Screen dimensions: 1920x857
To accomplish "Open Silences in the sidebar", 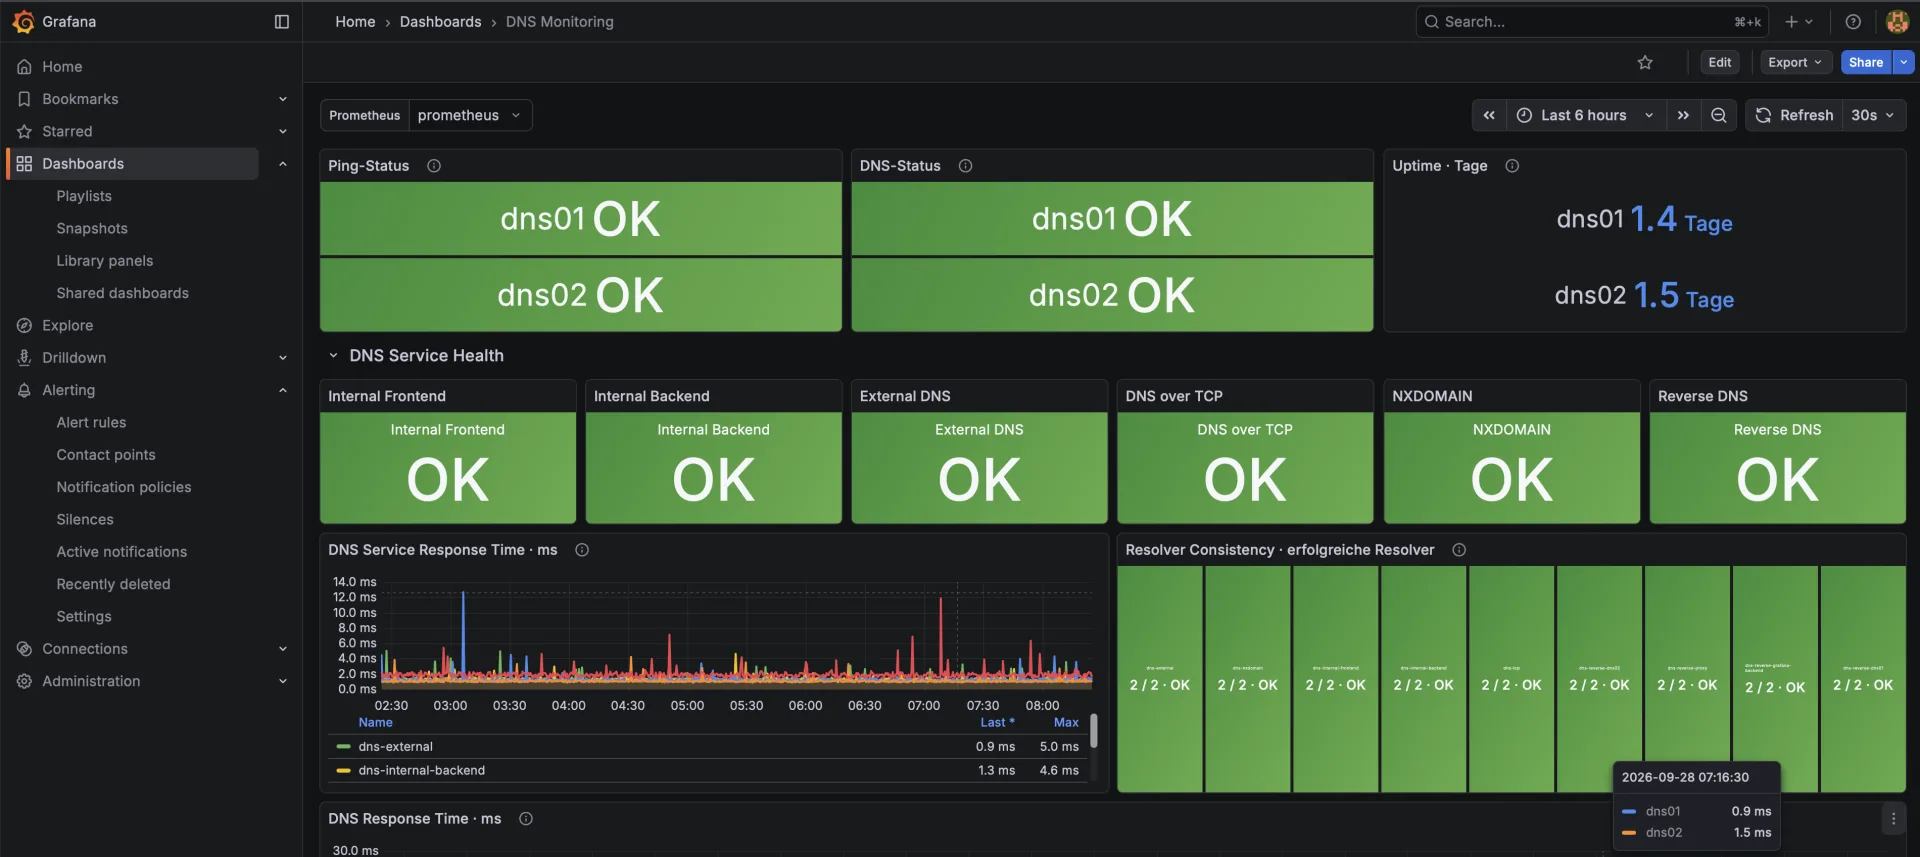I will click(85, 519).
